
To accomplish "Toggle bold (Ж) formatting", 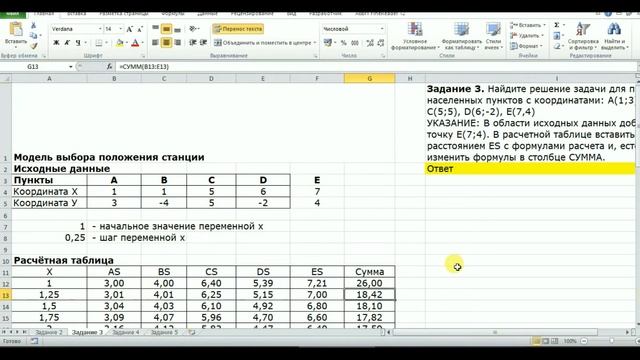I will click(x=56, y=42).
